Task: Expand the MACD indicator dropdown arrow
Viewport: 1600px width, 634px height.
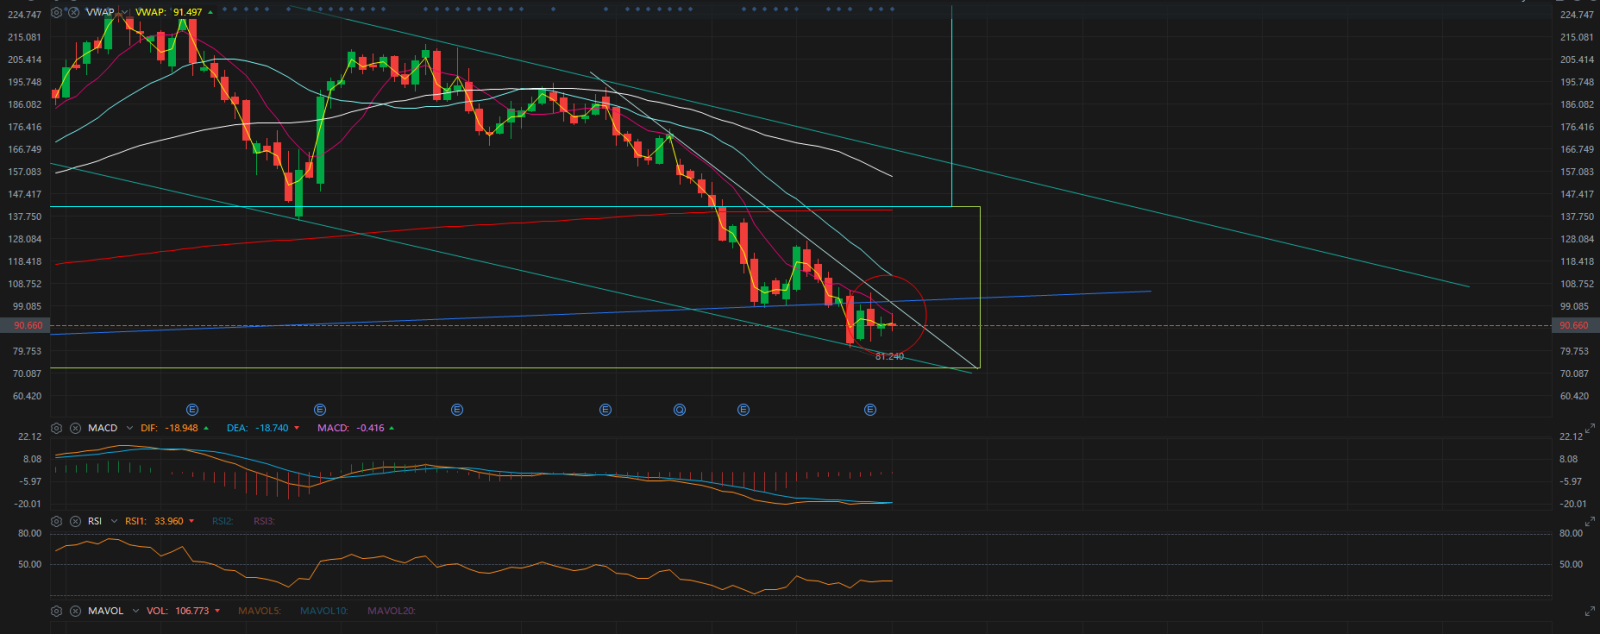Action: (x=129, y=428)
